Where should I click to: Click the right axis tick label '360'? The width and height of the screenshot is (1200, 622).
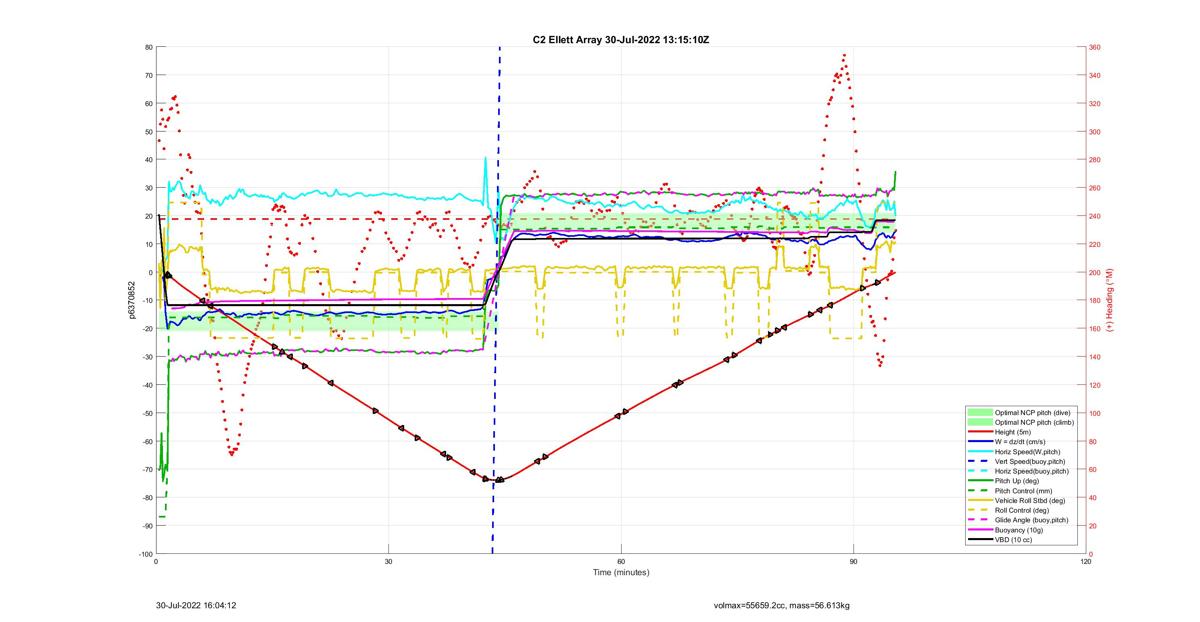point(1095,47)
